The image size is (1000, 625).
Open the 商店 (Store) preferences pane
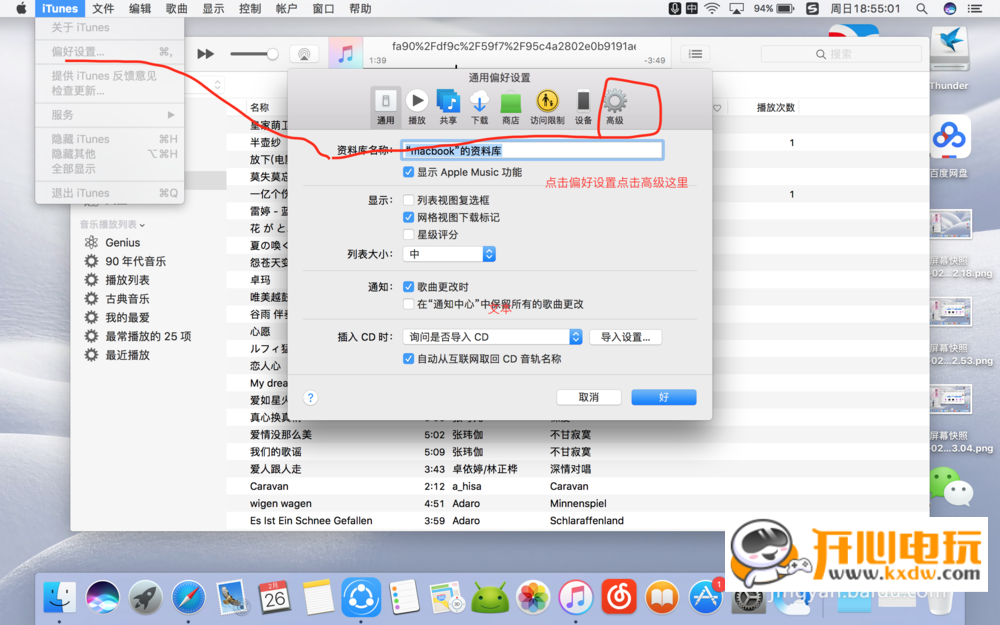[x=511, y=105]
